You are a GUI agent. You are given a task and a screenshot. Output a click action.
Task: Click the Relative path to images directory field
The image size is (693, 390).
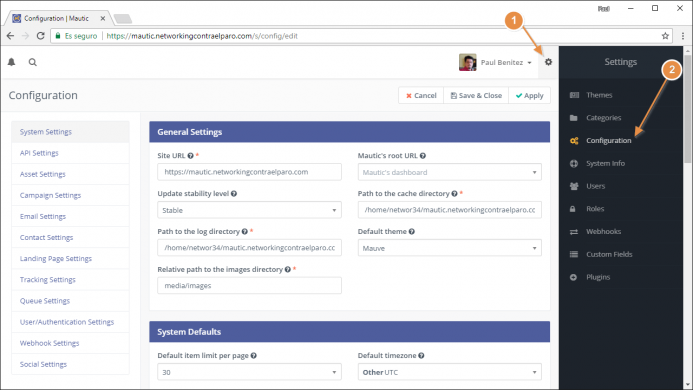point(249,286)
